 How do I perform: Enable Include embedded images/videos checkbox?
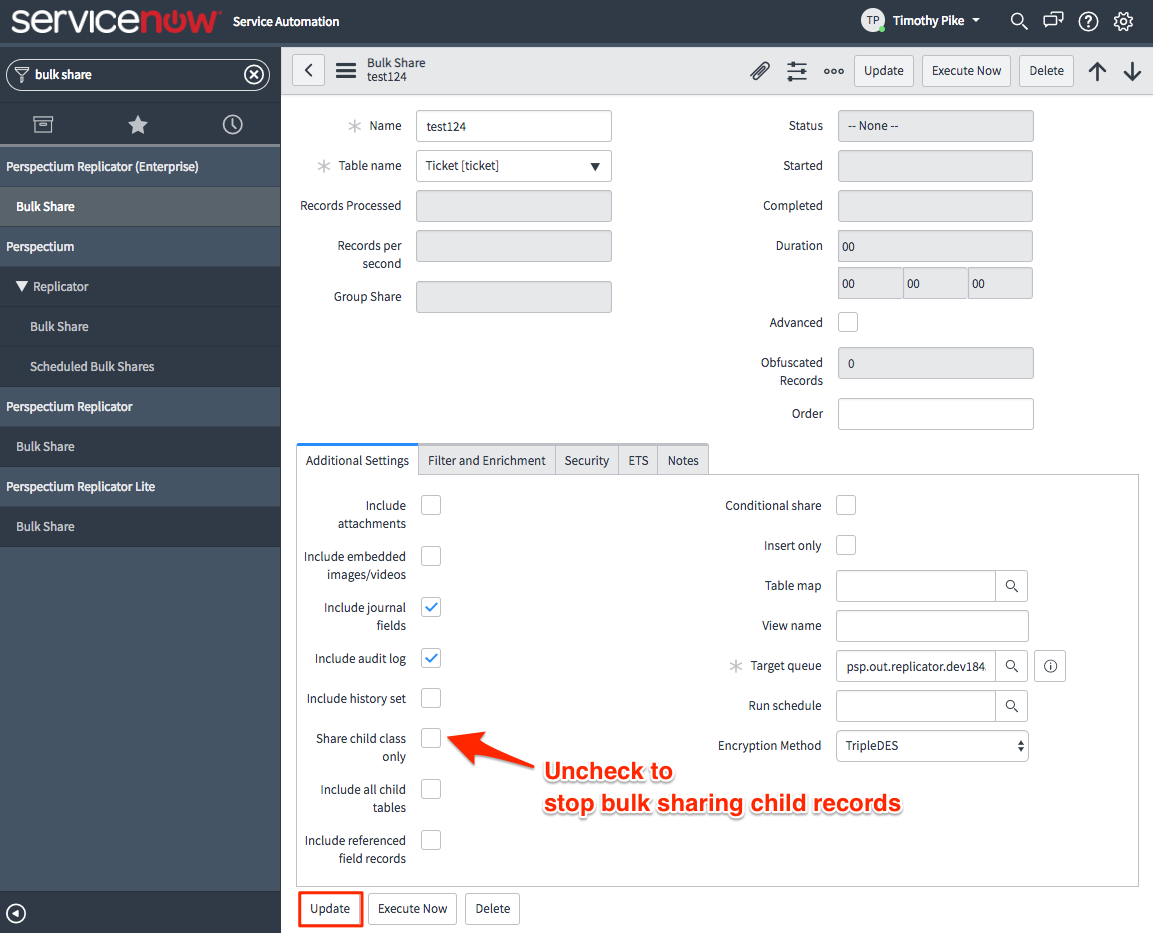[x=431, y=556]
